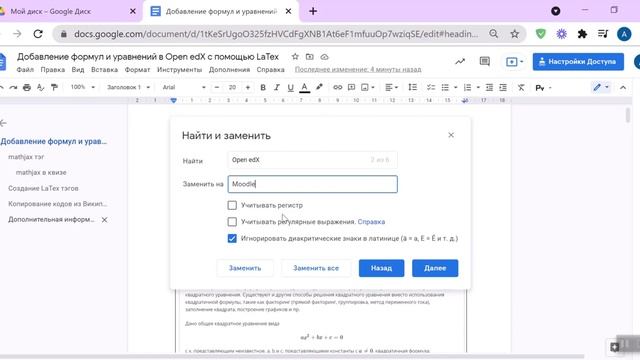Switch to the Мой диск browser tab
The height and width of the screenshot is (360, 640).
[69, 11]
